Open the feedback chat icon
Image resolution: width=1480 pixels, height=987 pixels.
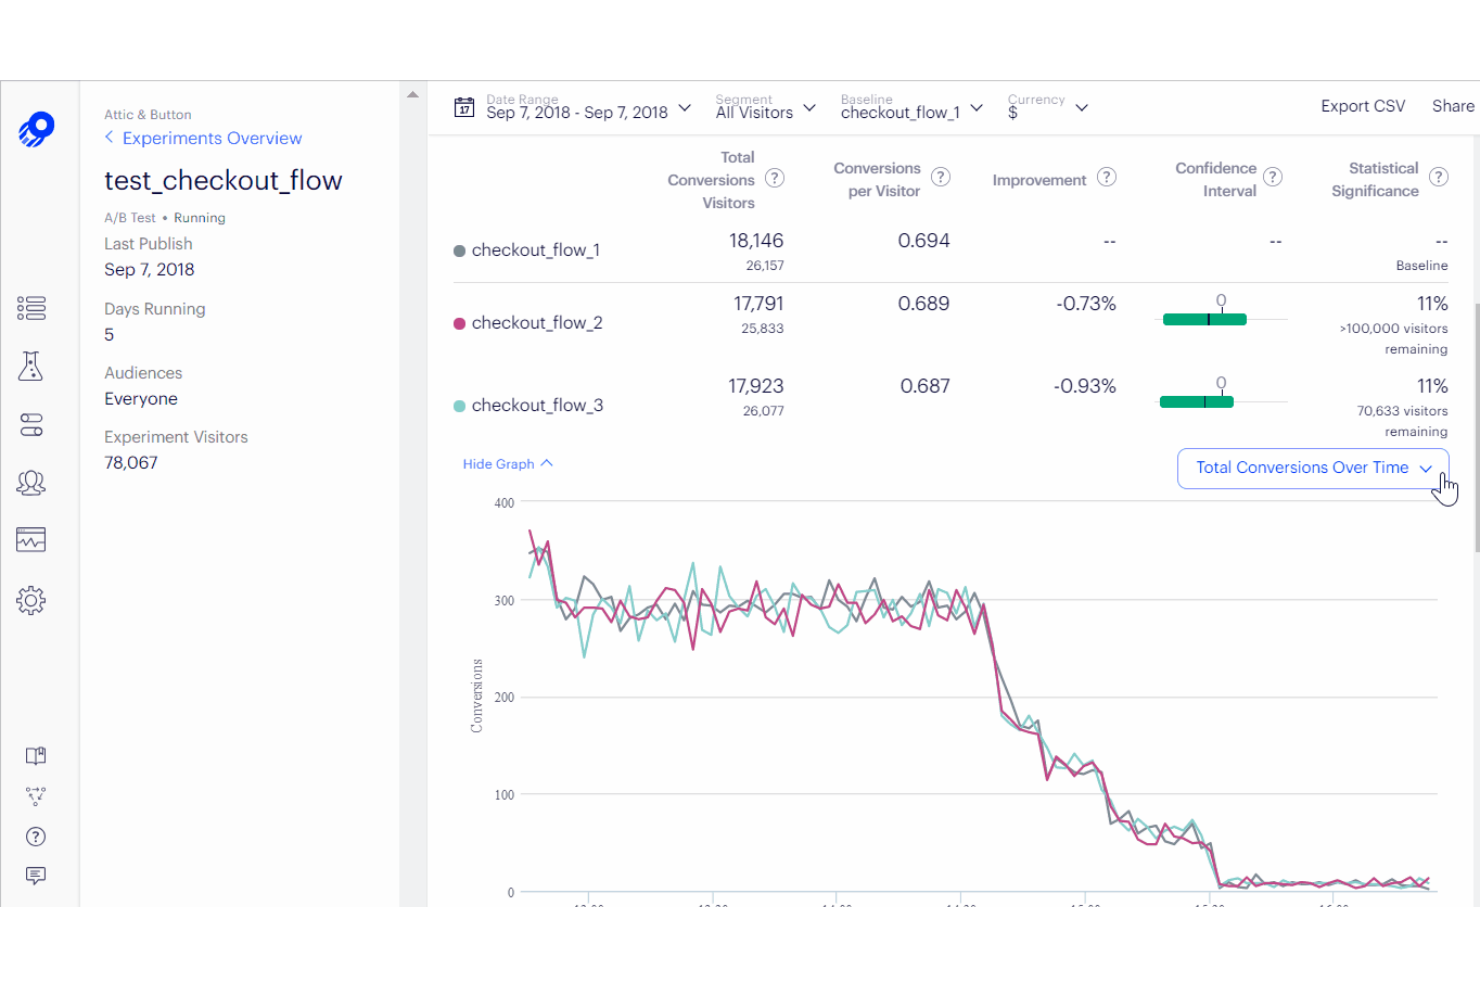coord(35,875)
